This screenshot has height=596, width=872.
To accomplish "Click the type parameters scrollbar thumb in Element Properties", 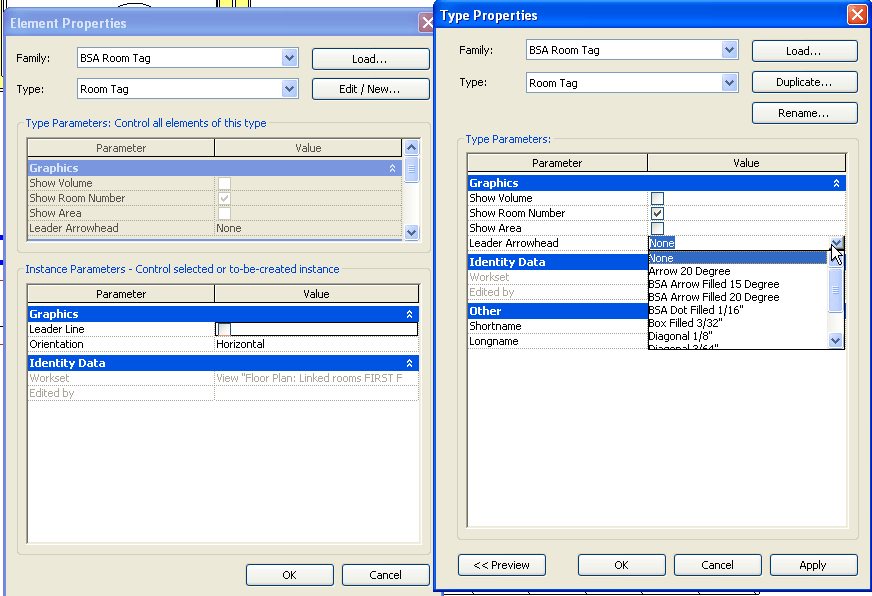I will pyautogui.click(x=412, y=170).
